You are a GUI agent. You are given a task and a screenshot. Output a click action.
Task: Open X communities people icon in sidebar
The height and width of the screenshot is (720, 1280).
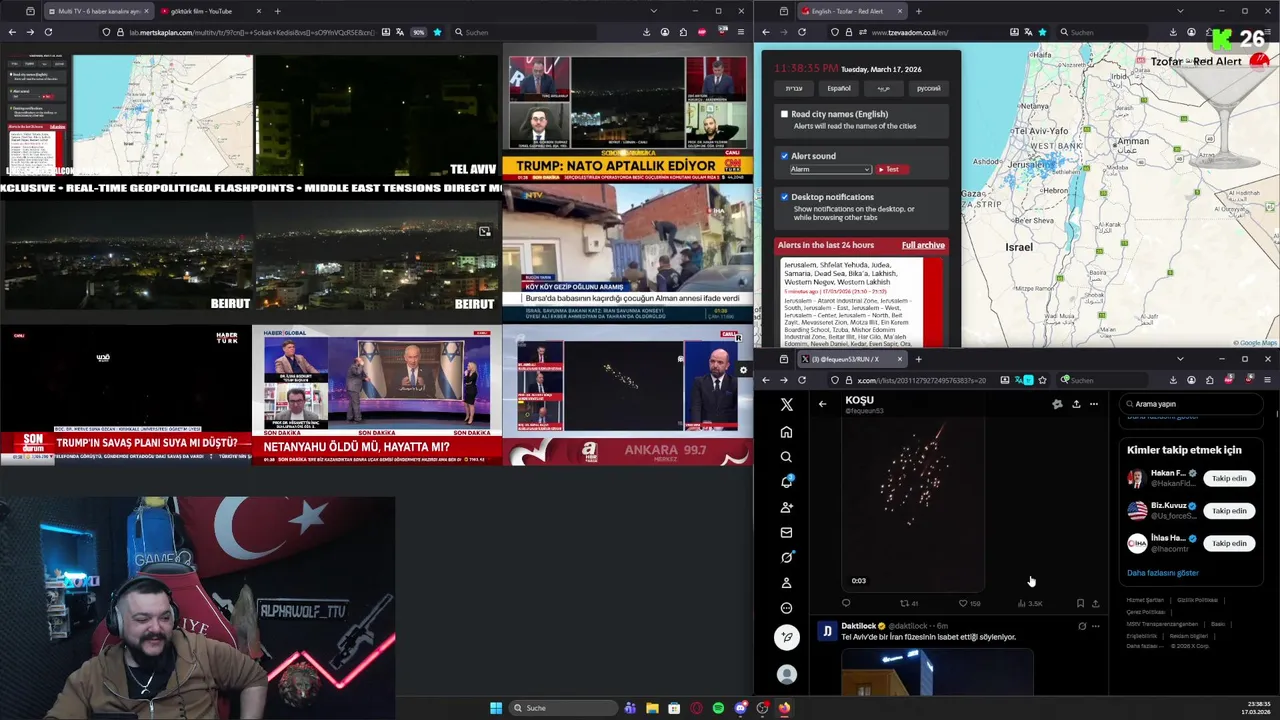coord(786,507)
